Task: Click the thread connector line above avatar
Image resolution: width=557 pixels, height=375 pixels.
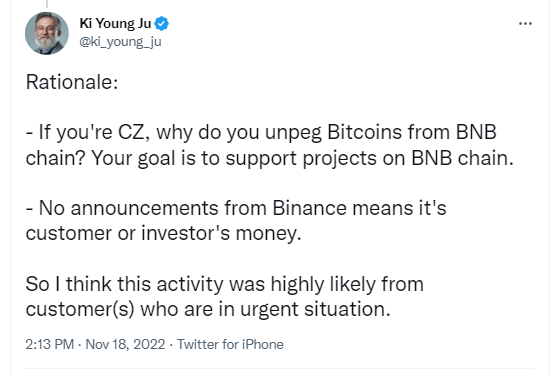Action: [x=47, y=4]
